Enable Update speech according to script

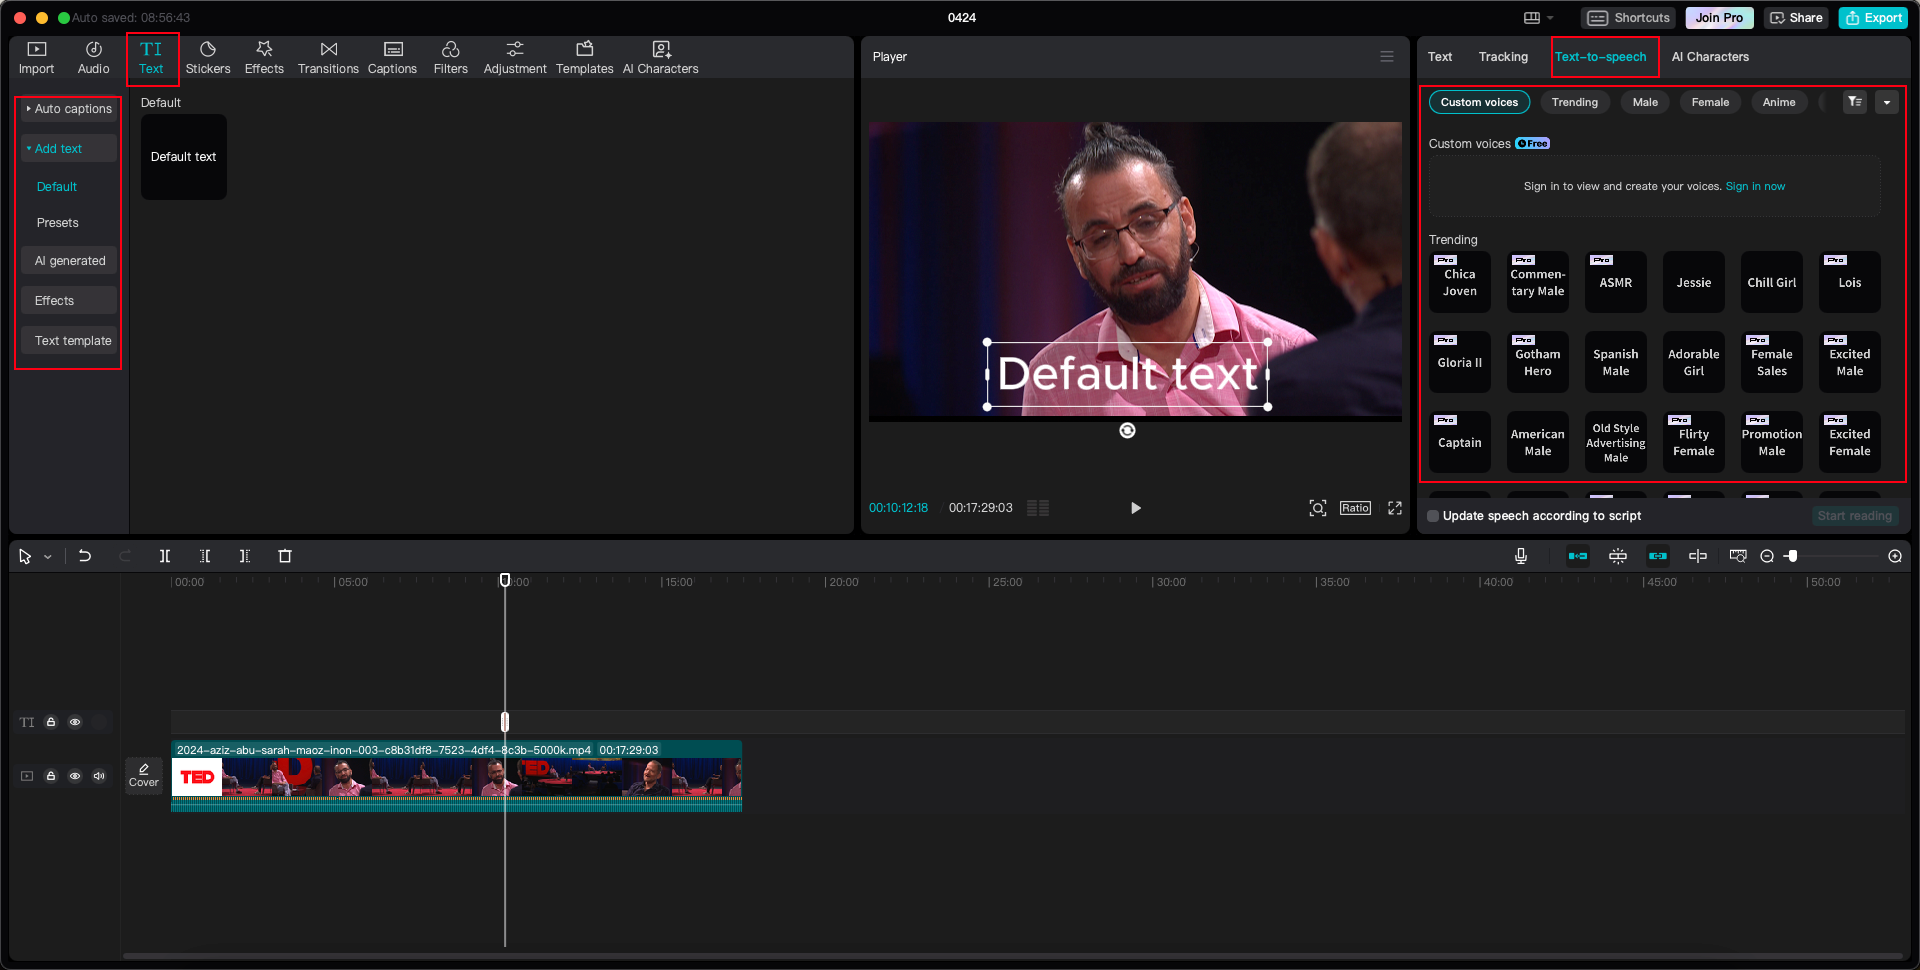(1433, 516)
